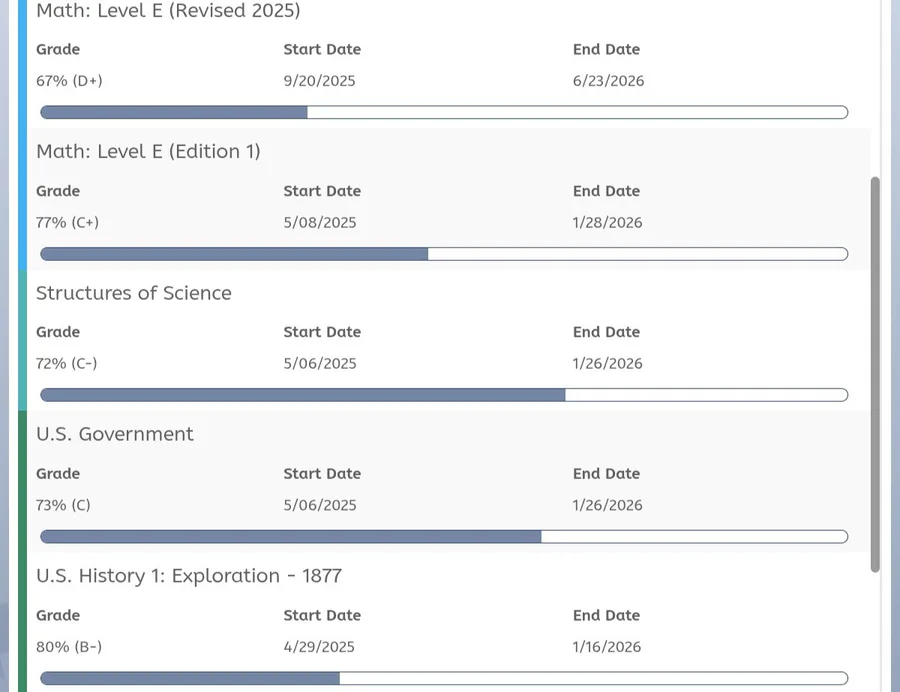Select the 72% (C-) grade text
Image resolution: width=900 pixels, height=692 pixels.
click(x=67, y=364)
